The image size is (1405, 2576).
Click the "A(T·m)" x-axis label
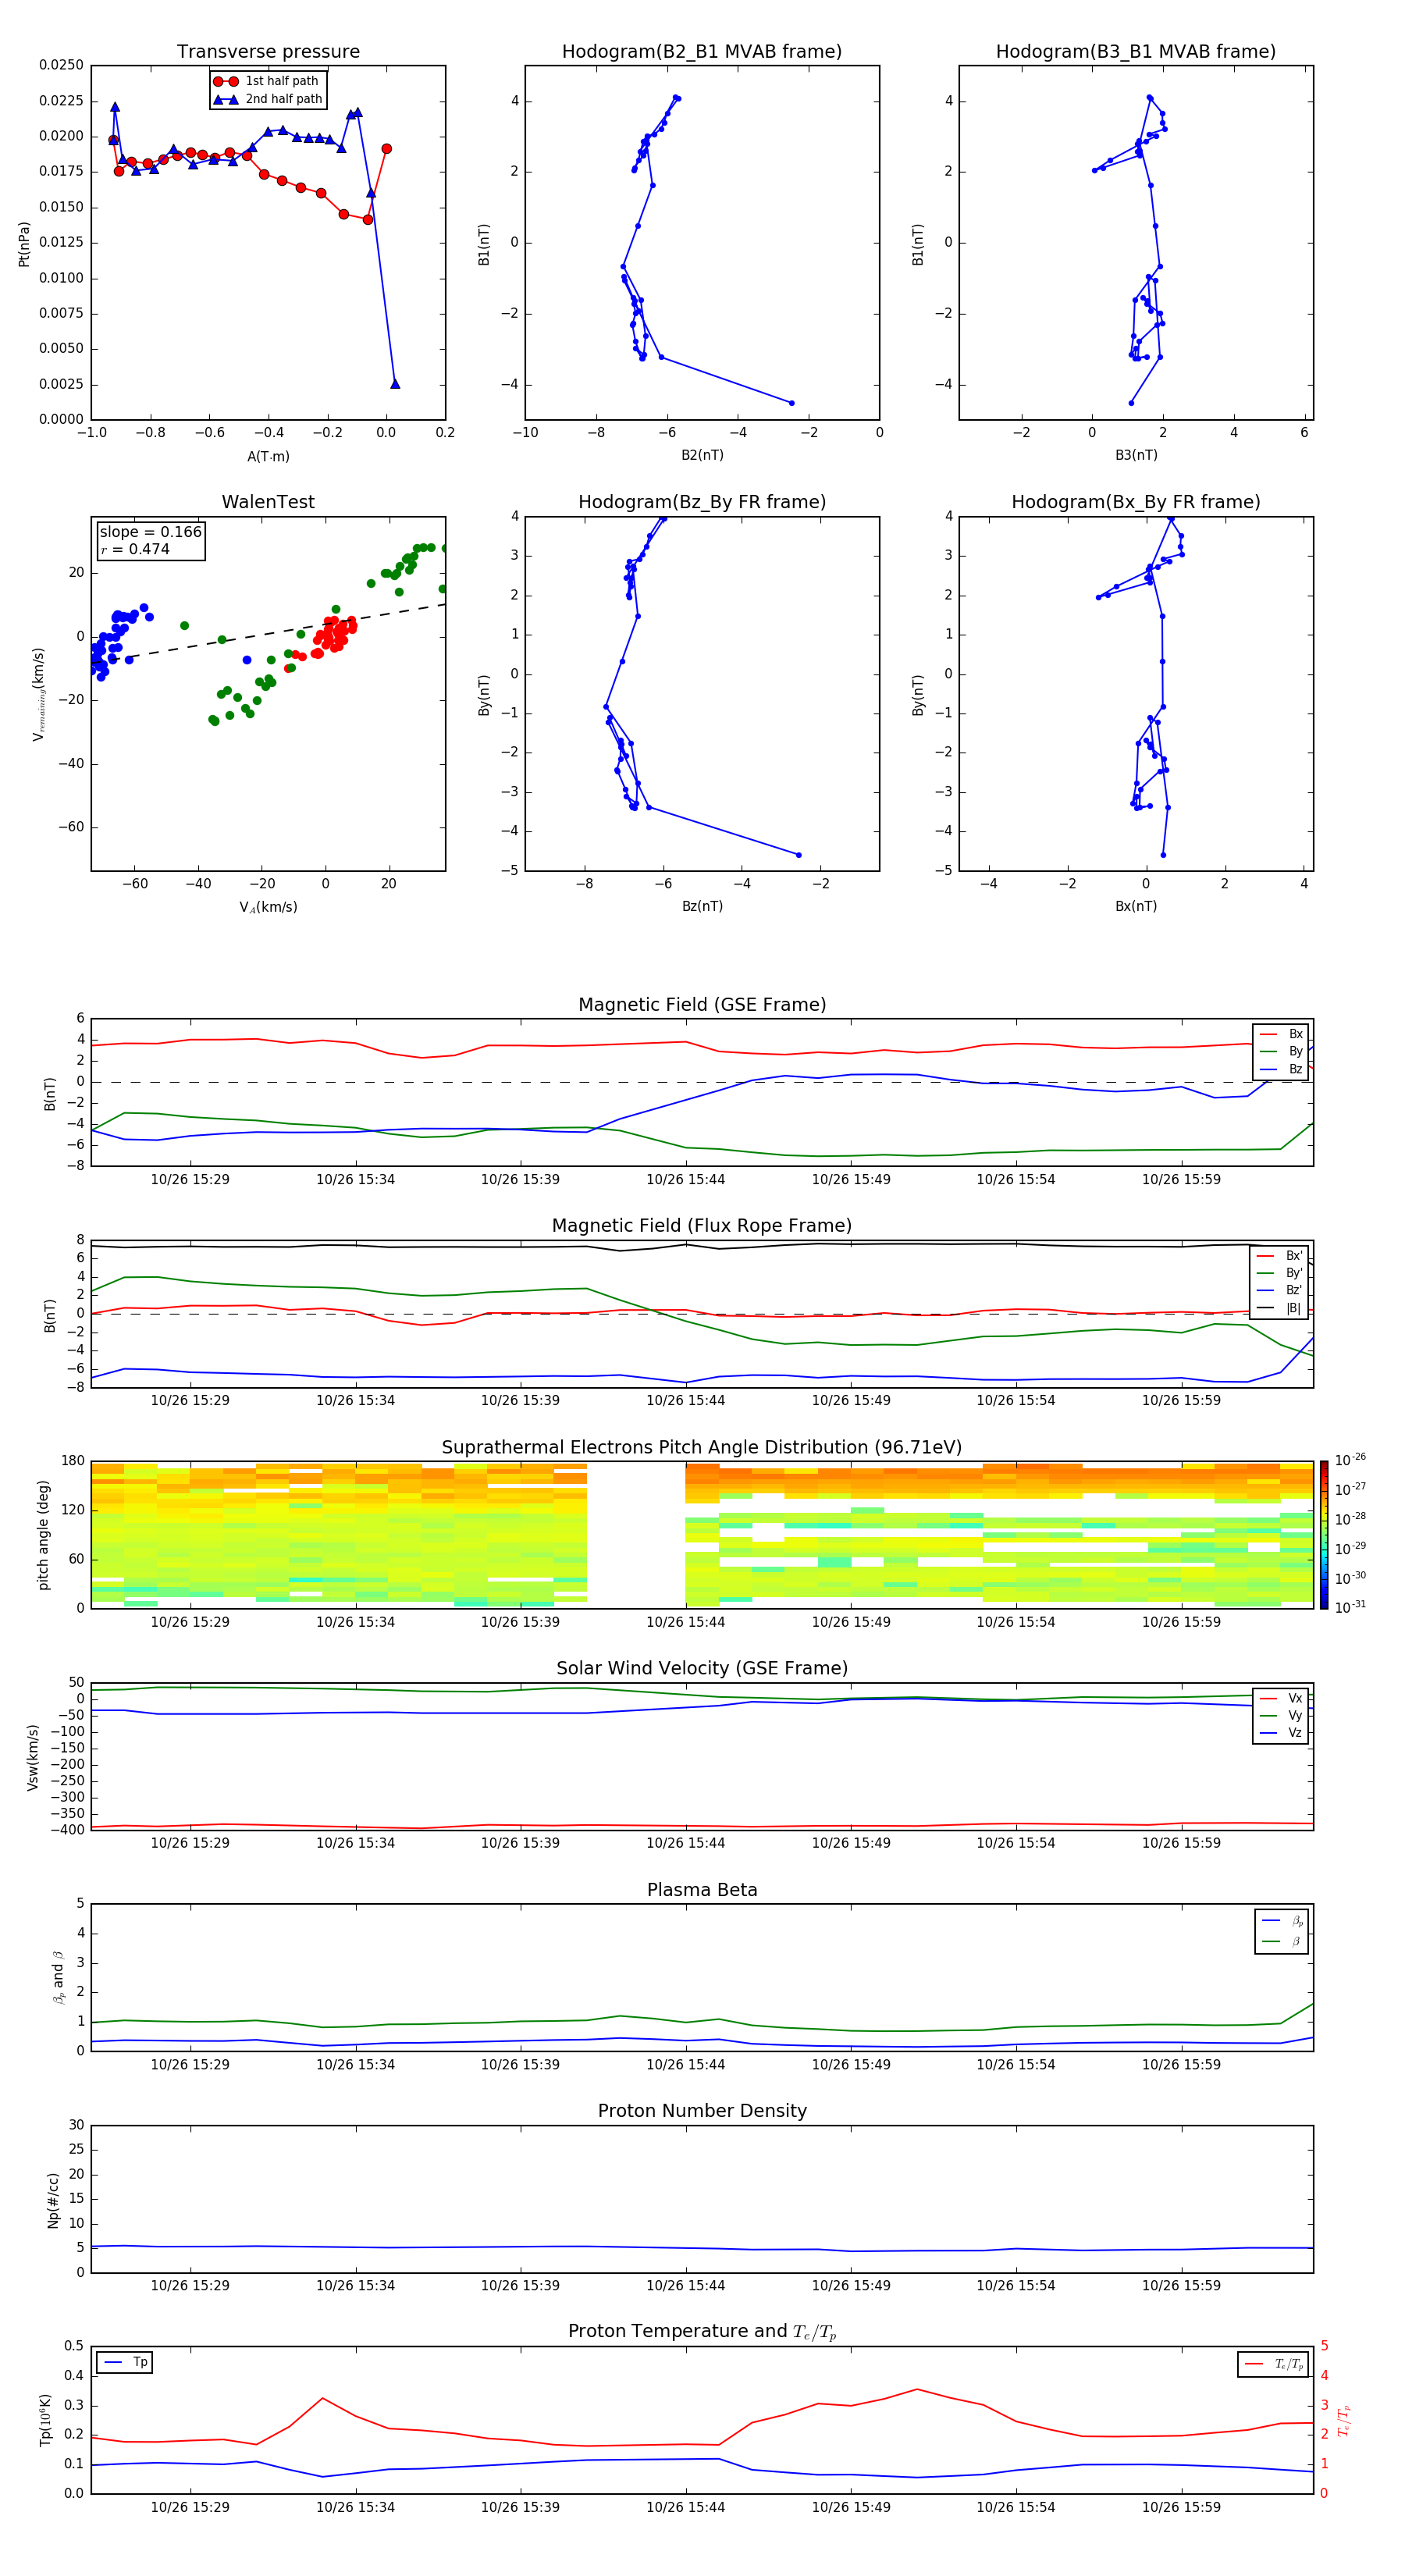268,456
